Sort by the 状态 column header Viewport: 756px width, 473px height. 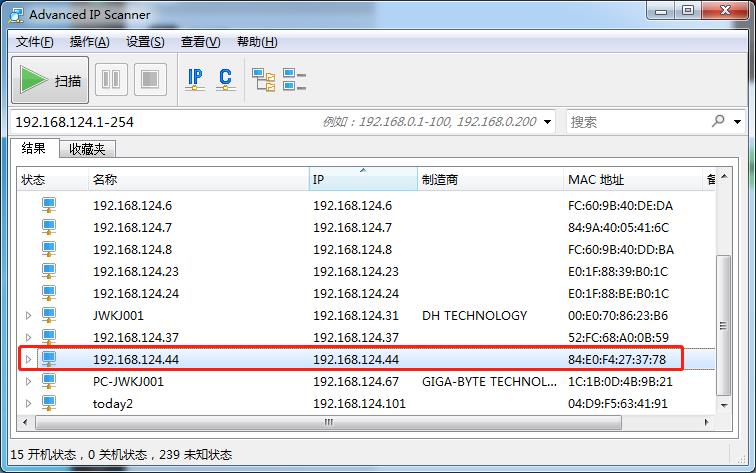coord(53,179)
